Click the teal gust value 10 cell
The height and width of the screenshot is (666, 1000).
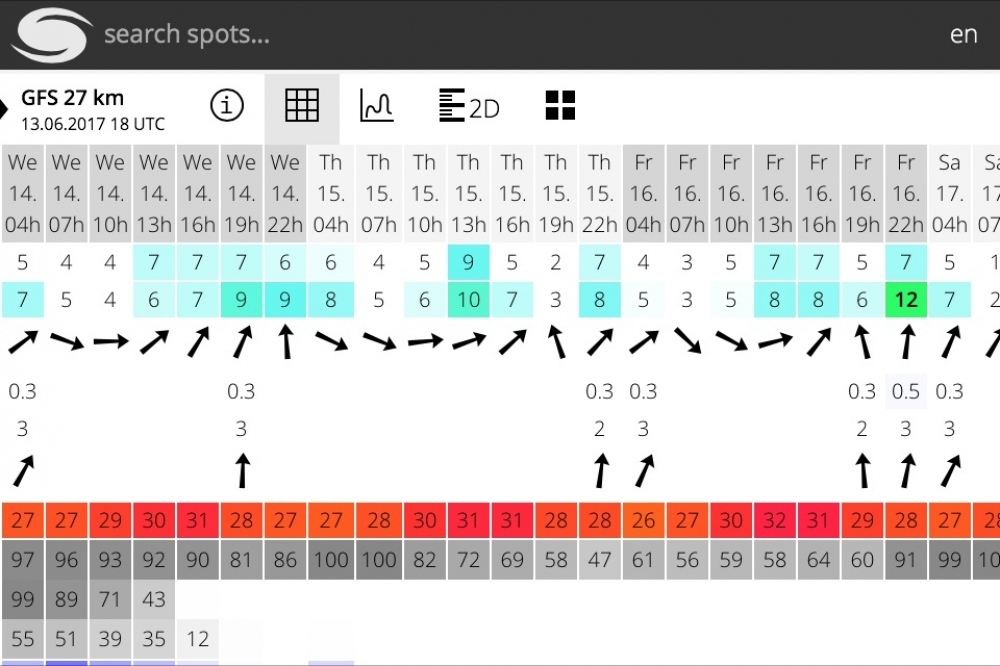(x=468, y=299)
